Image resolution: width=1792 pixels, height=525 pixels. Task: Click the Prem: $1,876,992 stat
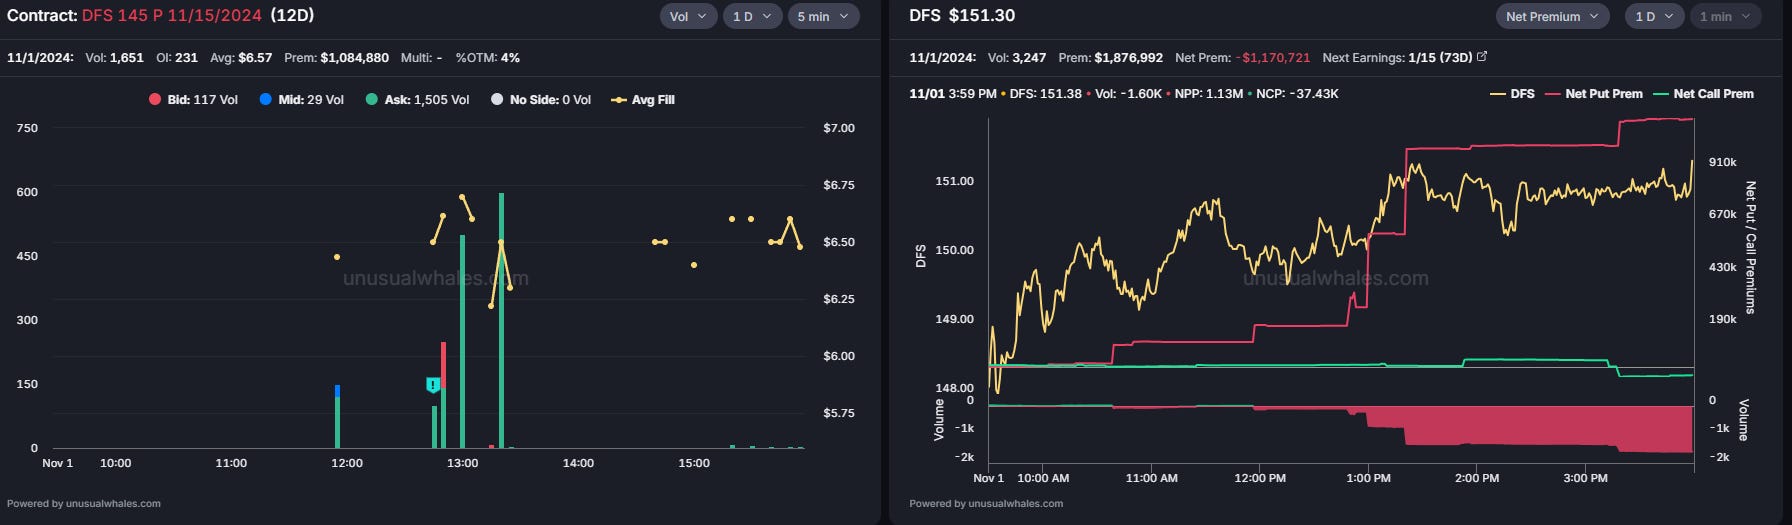[x=1111, y=58]
